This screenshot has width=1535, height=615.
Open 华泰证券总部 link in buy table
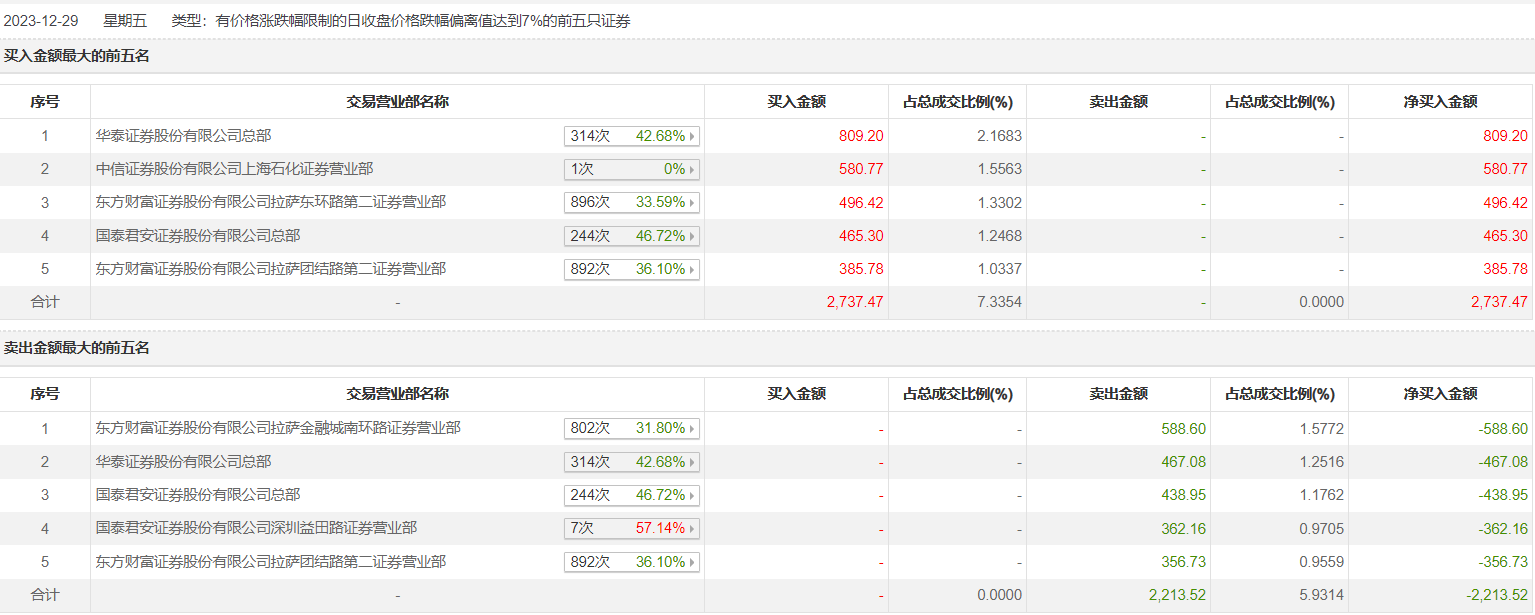[183, 136]
